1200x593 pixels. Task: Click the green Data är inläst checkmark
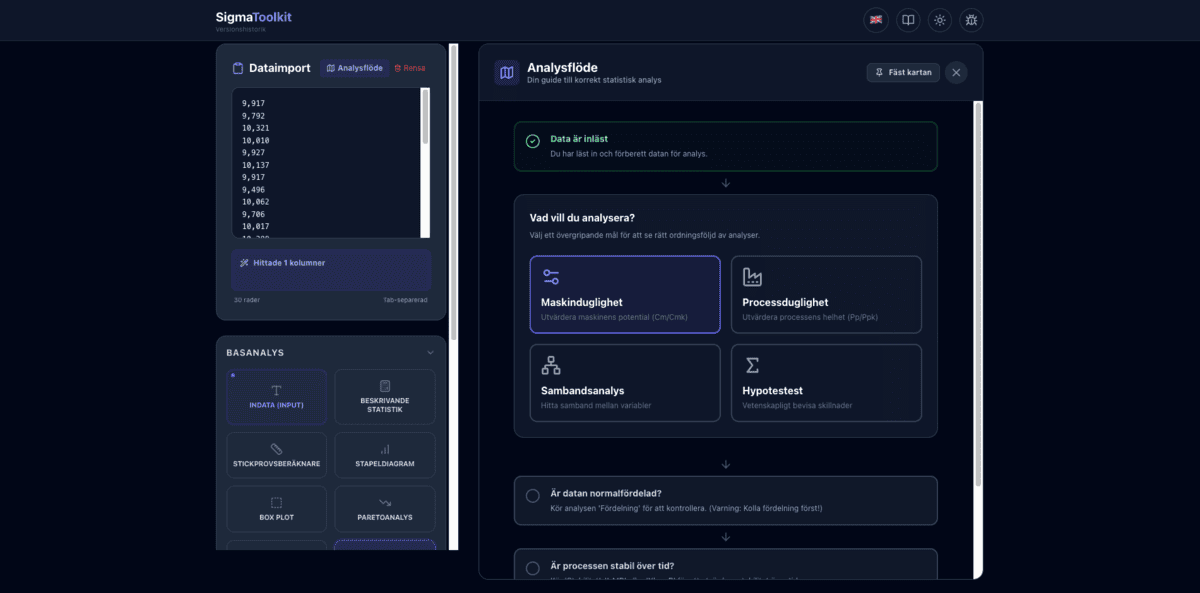pos(533,142)
